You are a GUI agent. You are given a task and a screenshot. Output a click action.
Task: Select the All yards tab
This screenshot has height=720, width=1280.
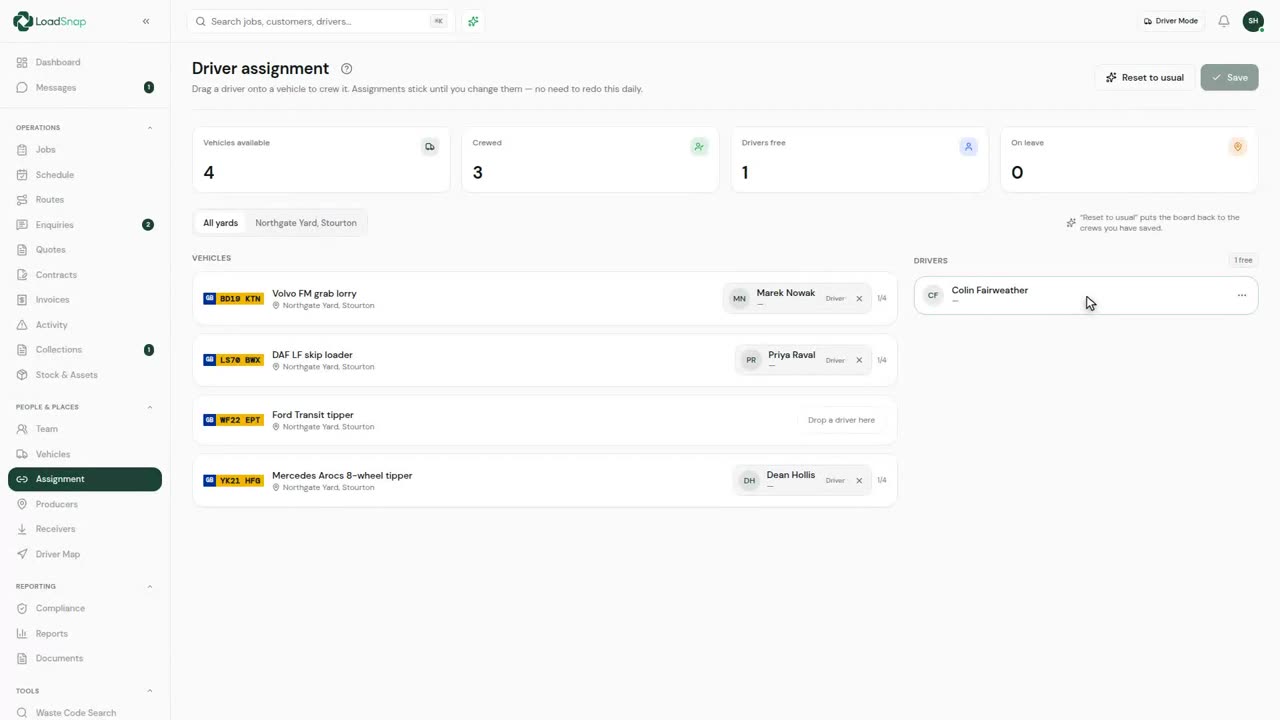(x=220, y=223)
